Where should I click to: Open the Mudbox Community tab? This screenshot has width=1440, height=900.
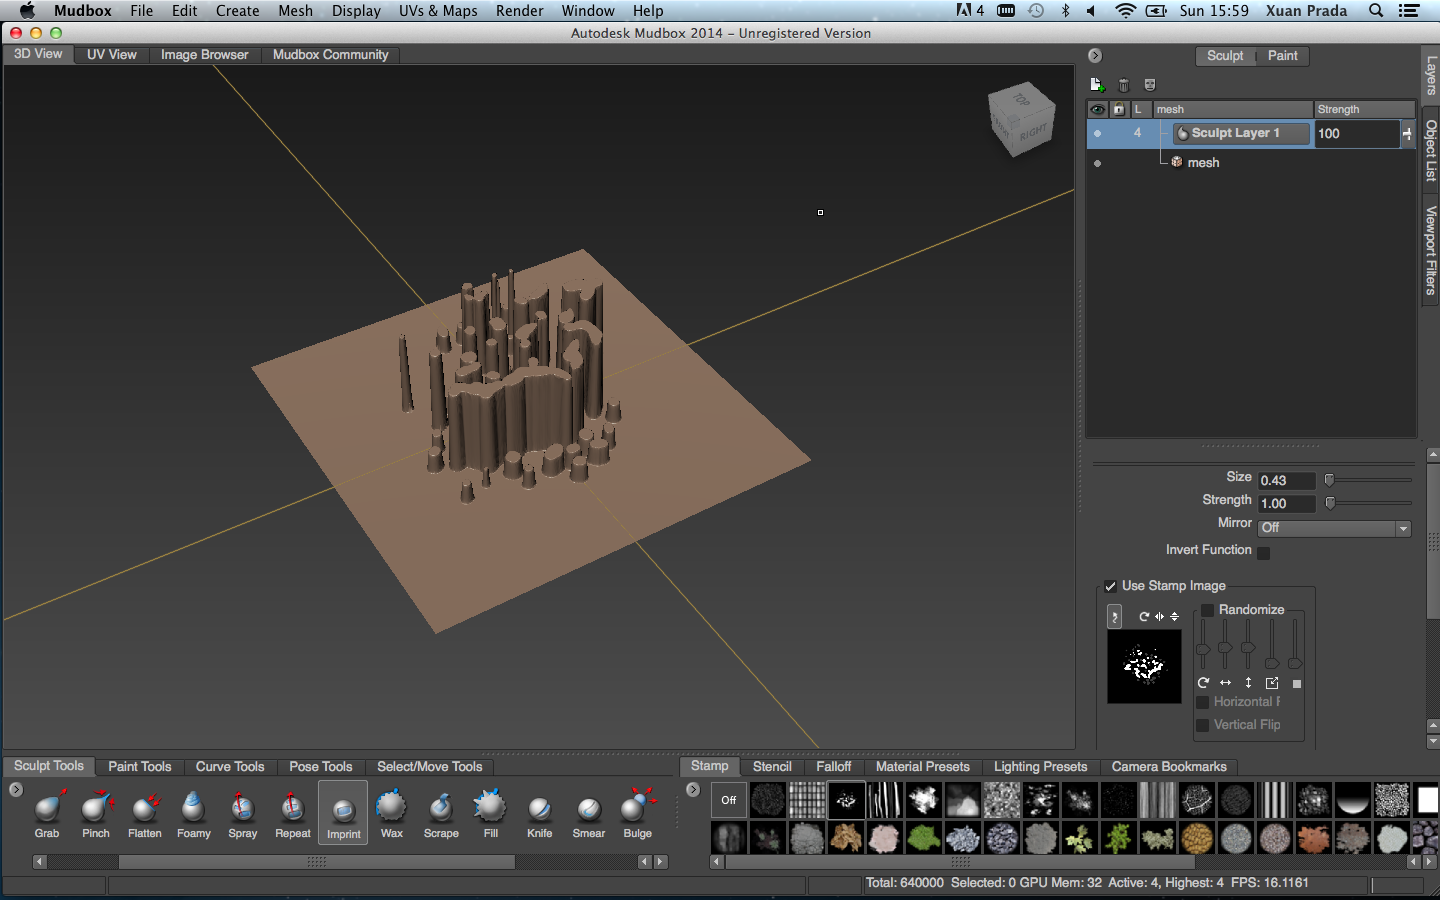330,55
